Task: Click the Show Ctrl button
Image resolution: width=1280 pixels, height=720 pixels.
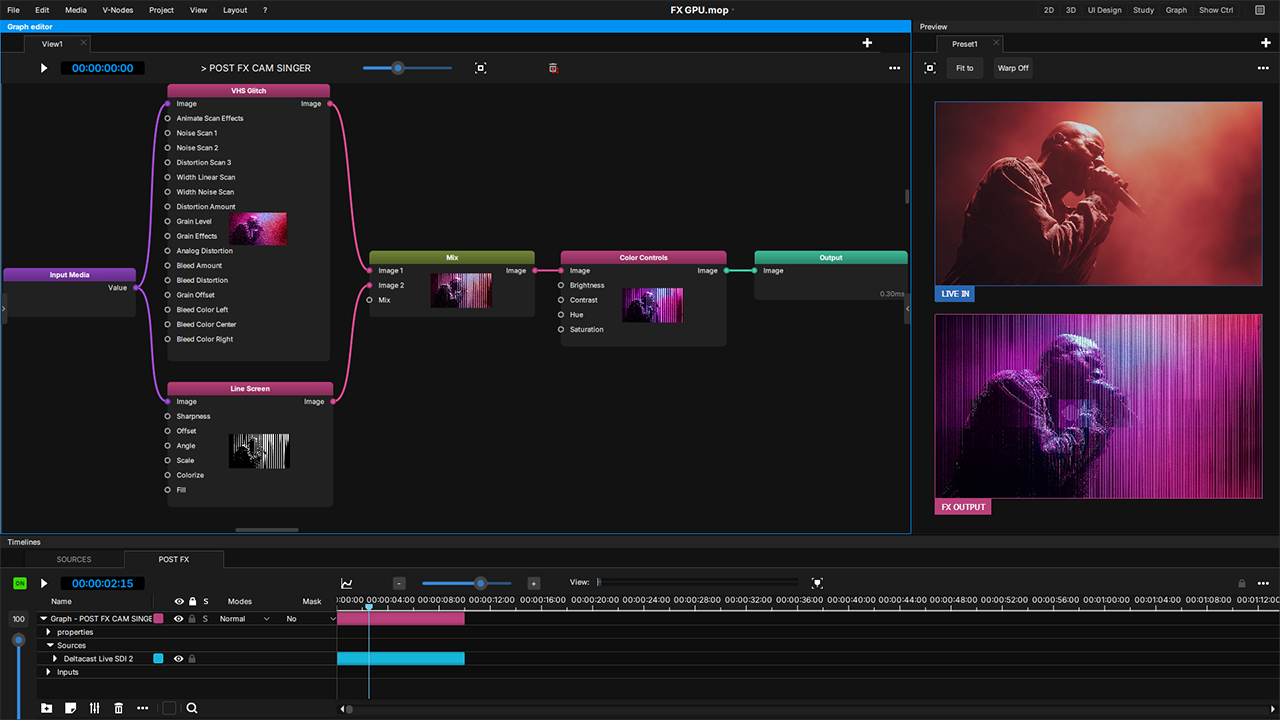Action: [x=1216, y=10]
